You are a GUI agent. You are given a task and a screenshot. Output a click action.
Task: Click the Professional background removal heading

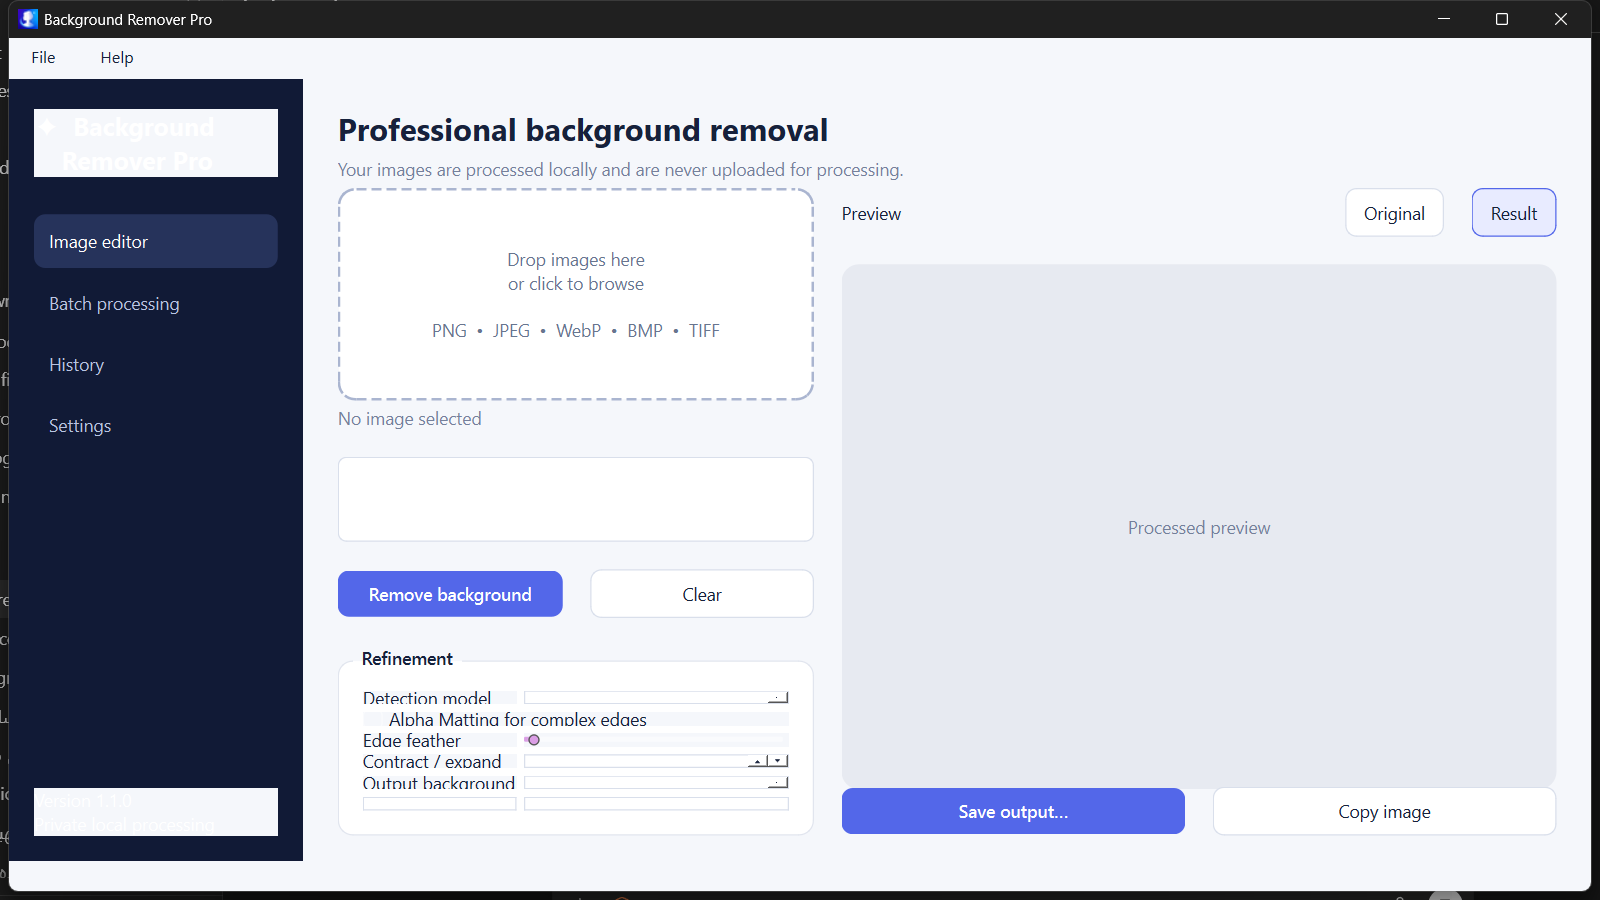(583, 130)
